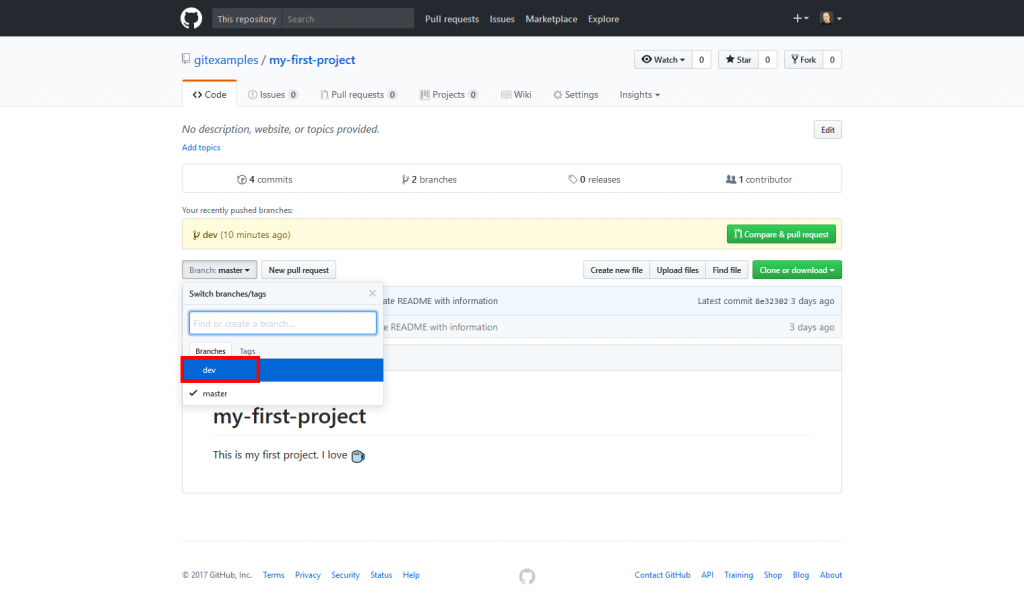Click the GitHub octocat logo in the header

(x=191, y=18)
